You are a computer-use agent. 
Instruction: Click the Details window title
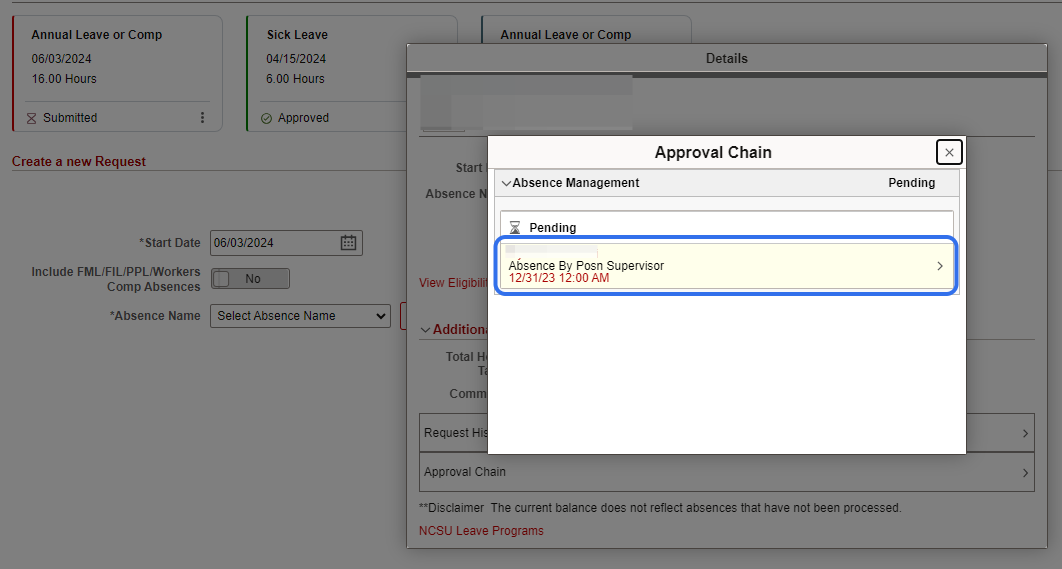click(727, 58)
